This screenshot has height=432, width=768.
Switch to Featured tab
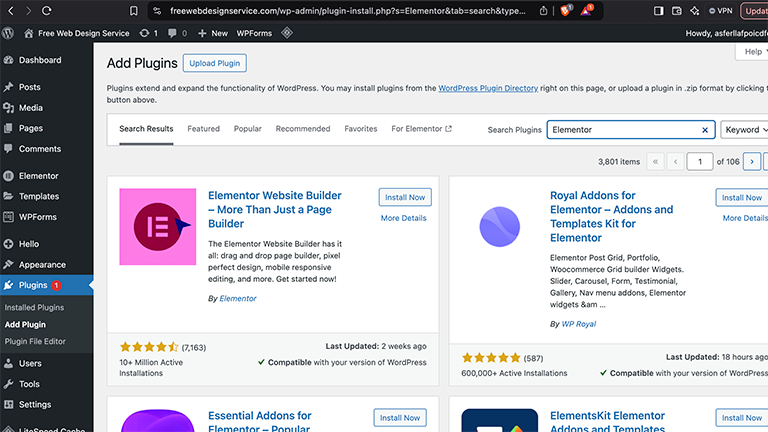tap(203, 129)
